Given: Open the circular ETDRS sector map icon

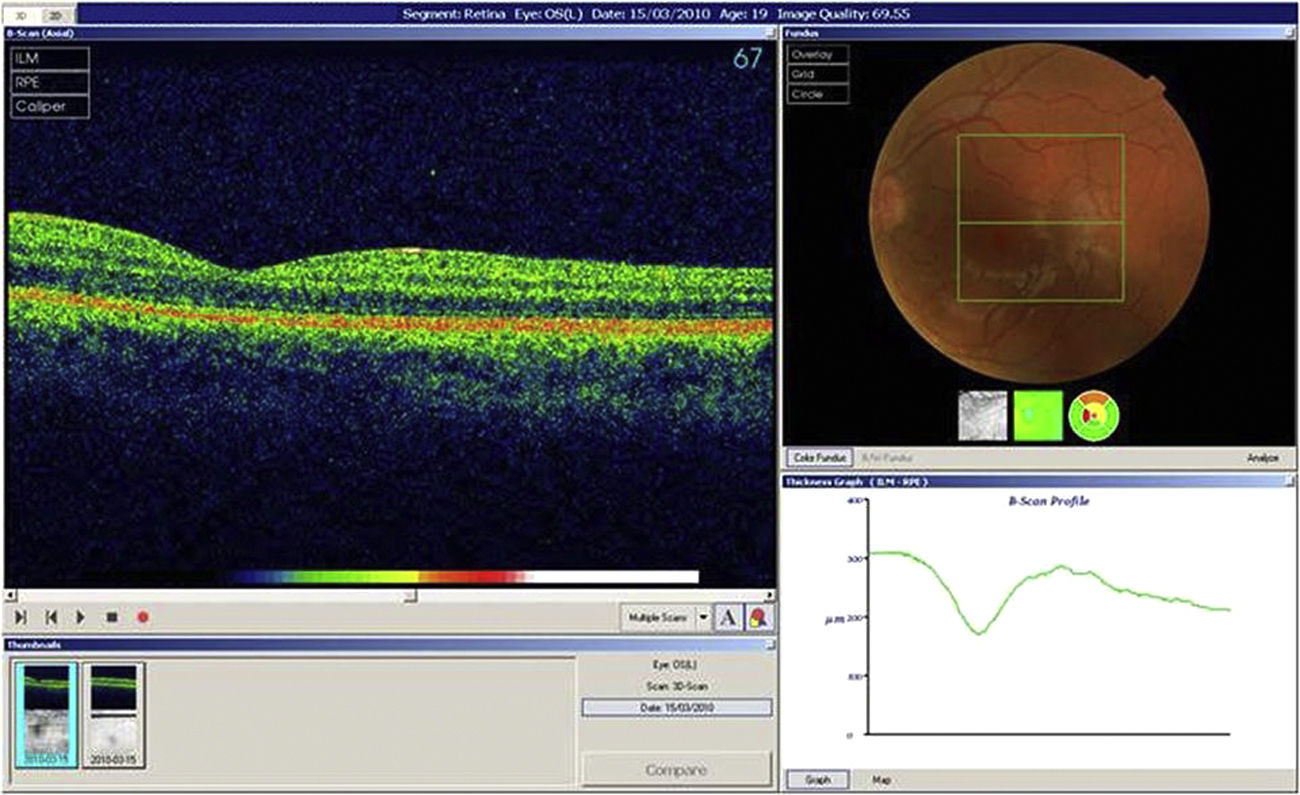Looking at the screenshot, I should pyautogui.click(x=1094, y=415).
